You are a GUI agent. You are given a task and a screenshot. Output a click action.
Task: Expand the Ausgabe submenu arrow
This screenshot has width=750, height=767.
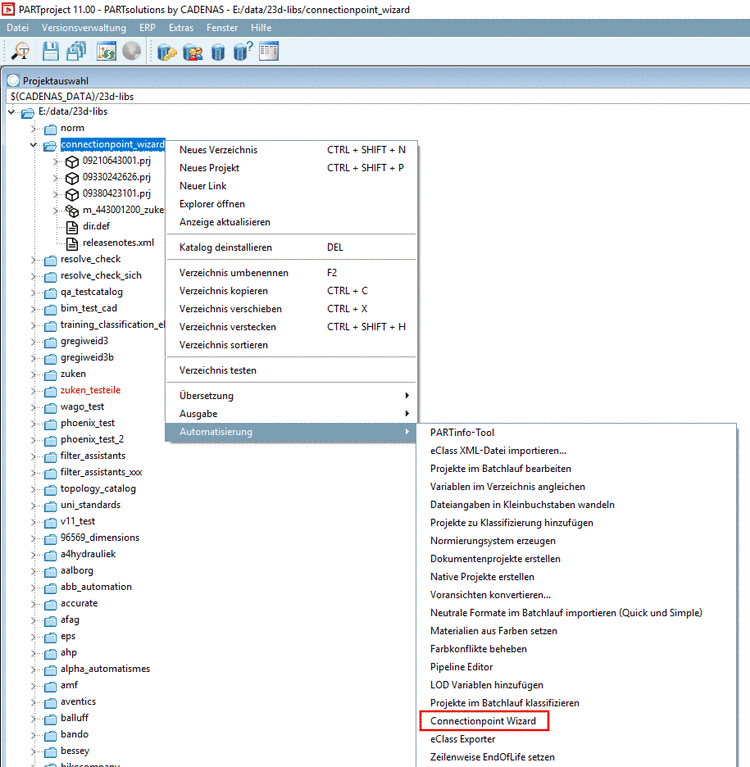(x=407, y=413)
